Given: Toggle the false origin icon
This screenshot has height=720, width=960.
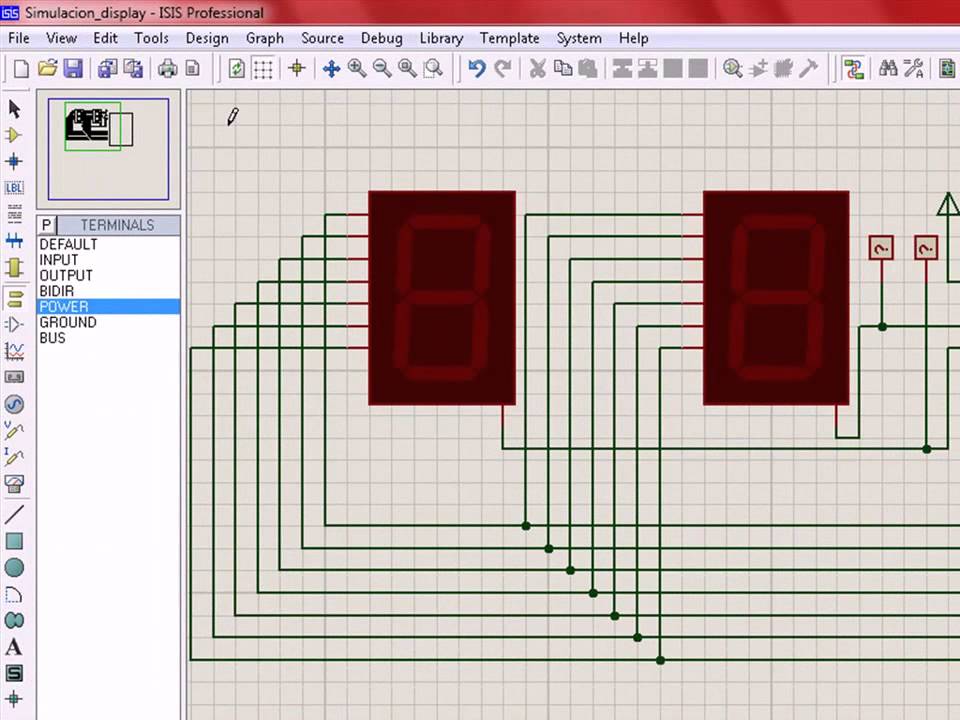Looking at the screenshot, I should pos(297,68).
